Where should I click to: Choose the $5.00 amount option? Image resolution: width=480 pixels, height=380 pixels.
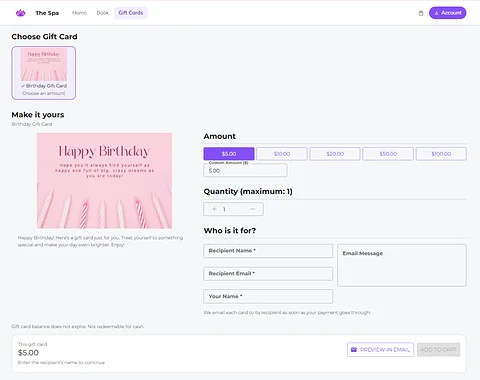tap(229, 154)
